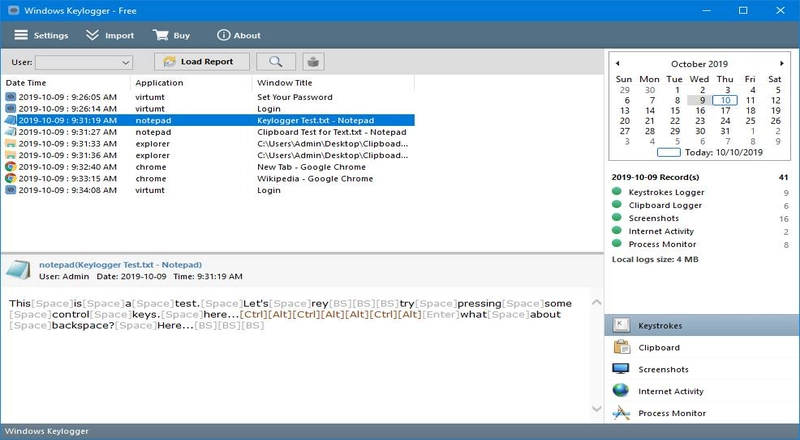This screenshot has height=440, width=800.
Task: Open the User dropdown combo box
Action: point(84,62)
